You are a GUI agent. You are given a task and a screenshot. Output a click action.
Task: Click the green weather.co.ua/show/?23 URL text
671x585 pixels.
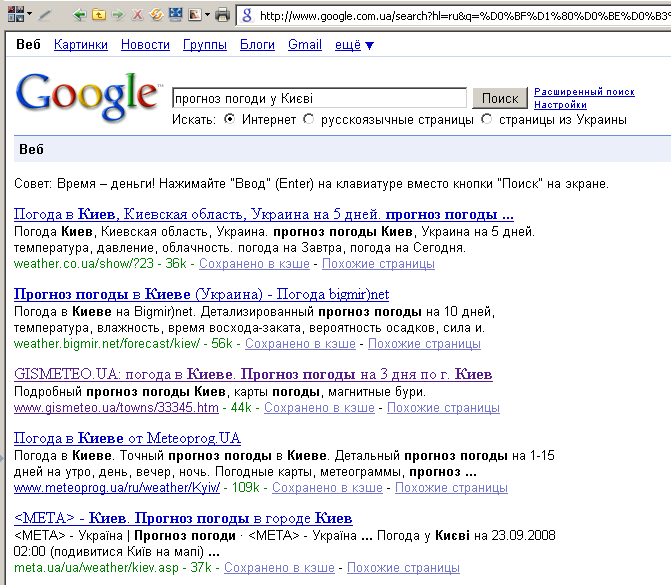[83, 264]
